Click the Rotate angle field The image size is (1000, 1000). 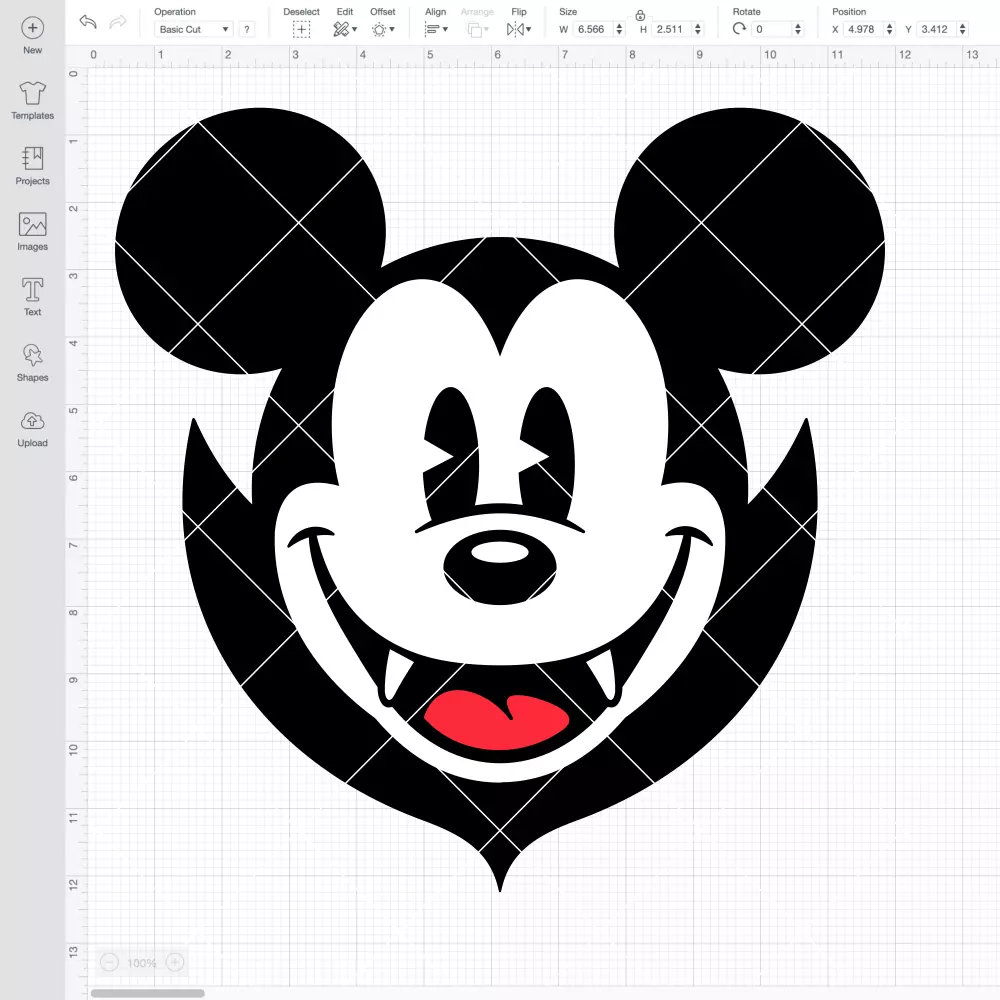click(771, 29)
